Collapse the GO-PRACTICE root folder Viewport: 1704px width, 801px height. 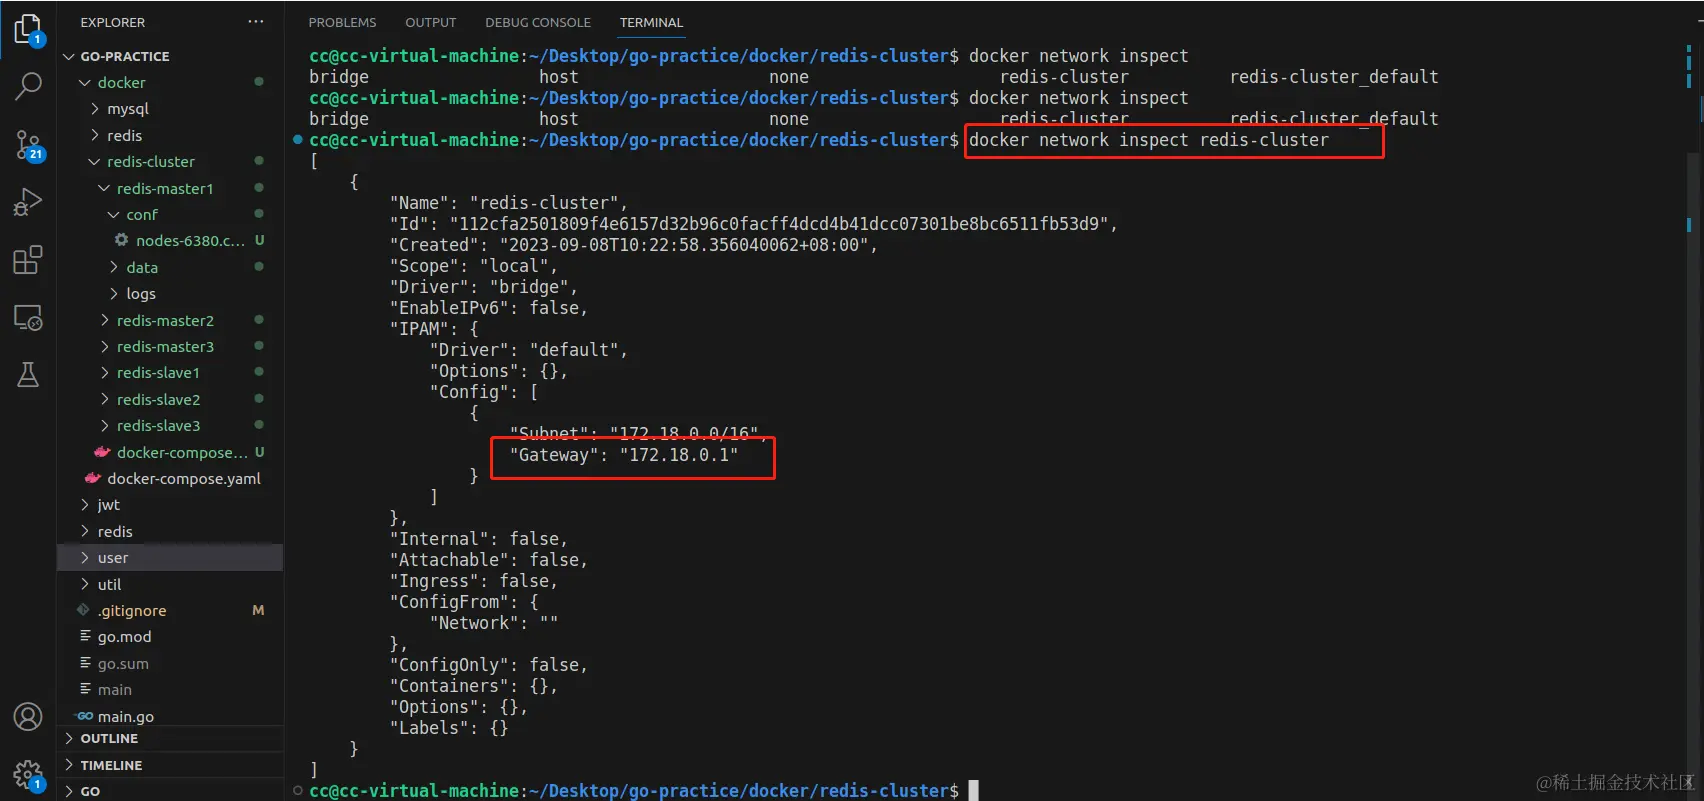69,56
